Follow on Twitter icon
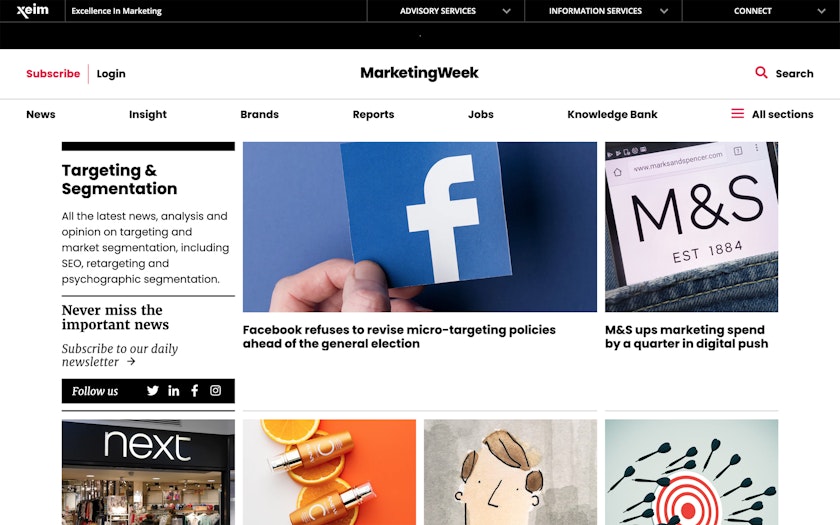 pos(153,391)
